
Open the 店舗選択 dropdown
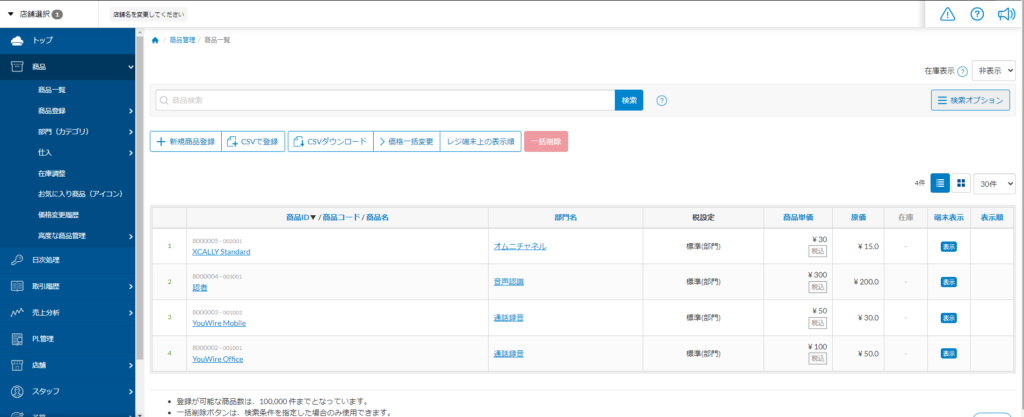[x=35, y=14]
